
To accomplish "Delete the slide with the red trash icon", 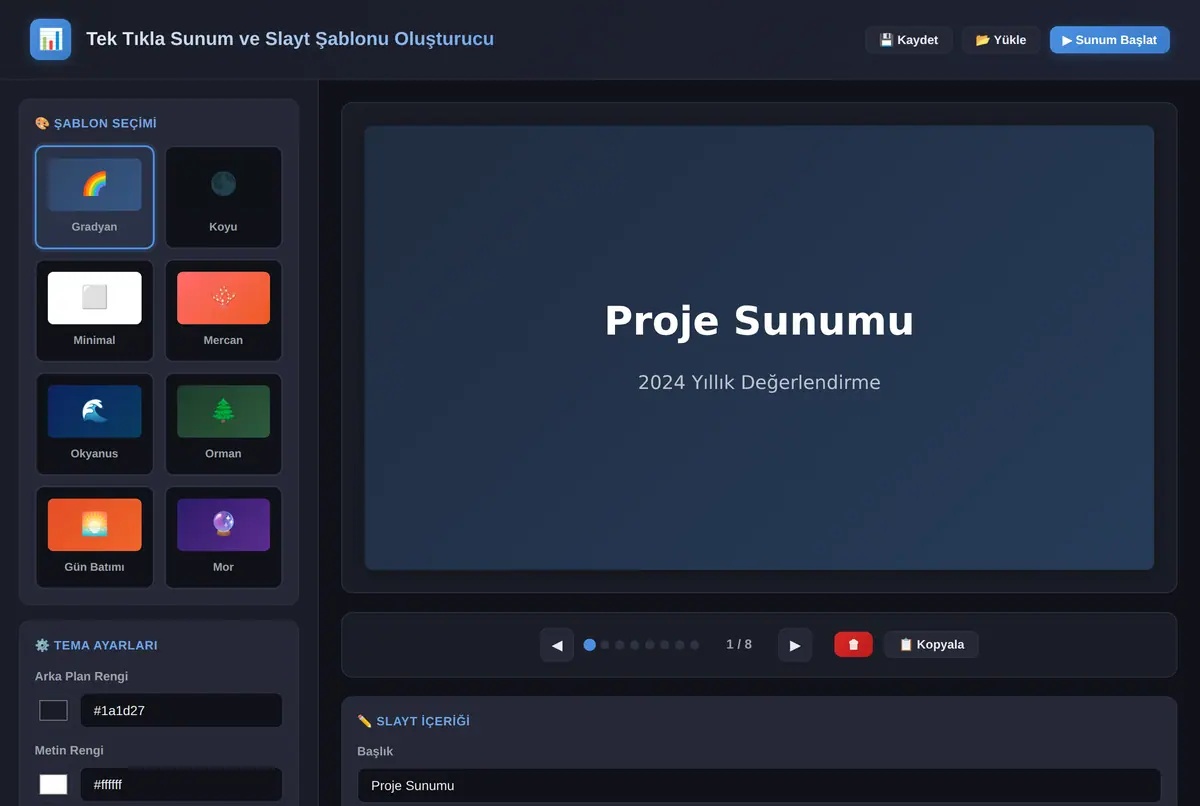I will [853, 645].
